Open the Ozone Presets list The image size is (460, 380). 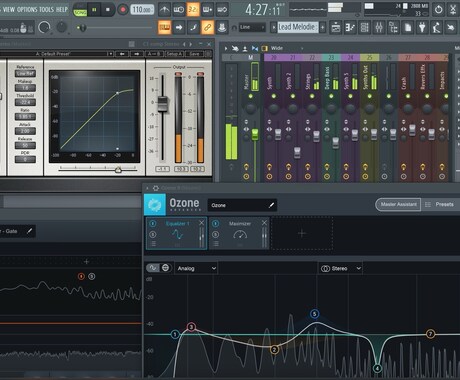pyautogui.click(x=440, y=204)
